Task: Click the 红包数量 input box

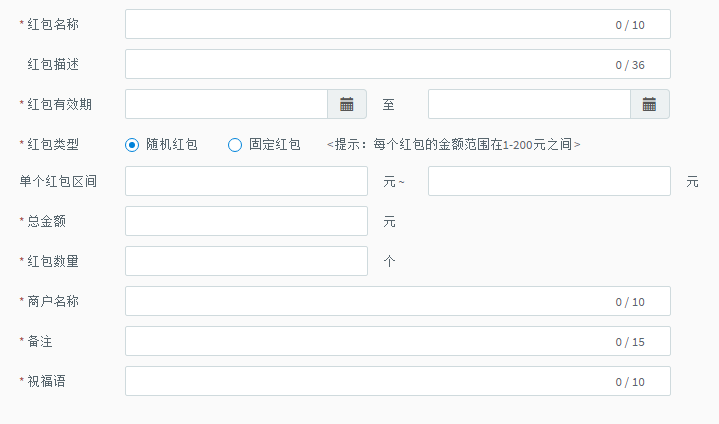Action: coord(246,261)
